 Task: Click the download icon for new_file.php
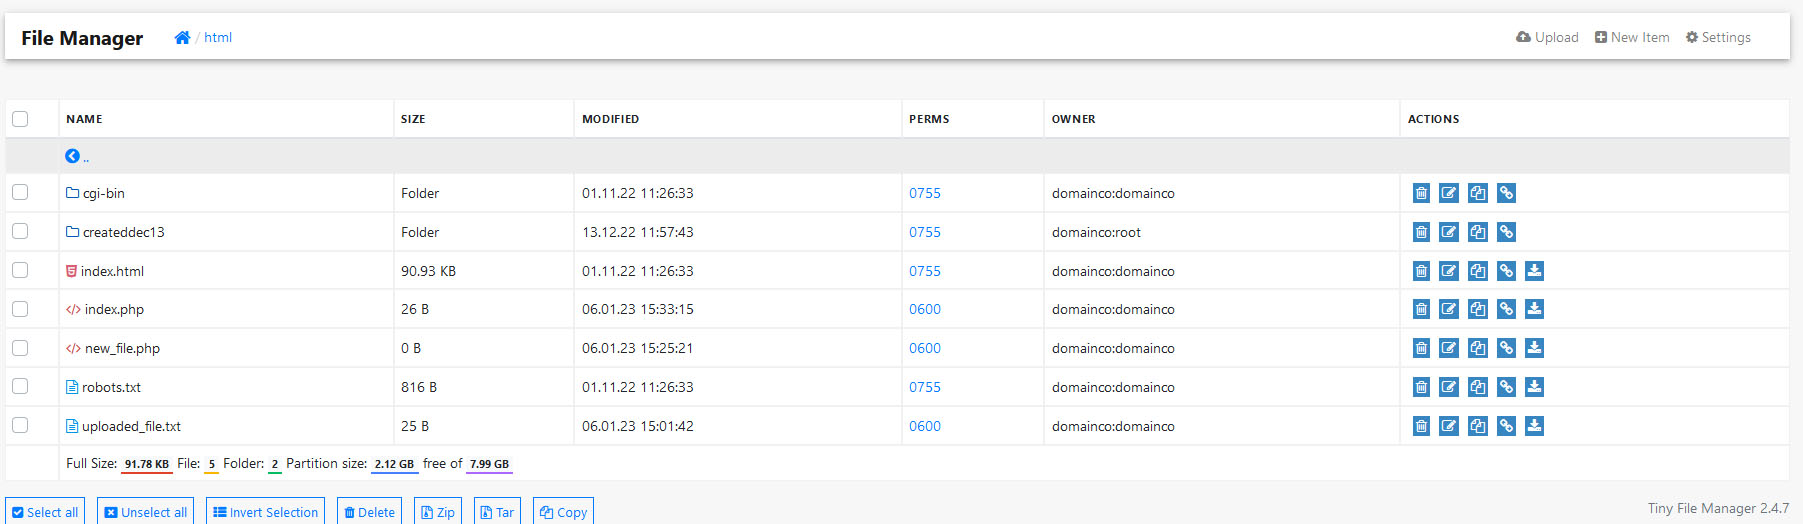click(x=1535, y=348)
